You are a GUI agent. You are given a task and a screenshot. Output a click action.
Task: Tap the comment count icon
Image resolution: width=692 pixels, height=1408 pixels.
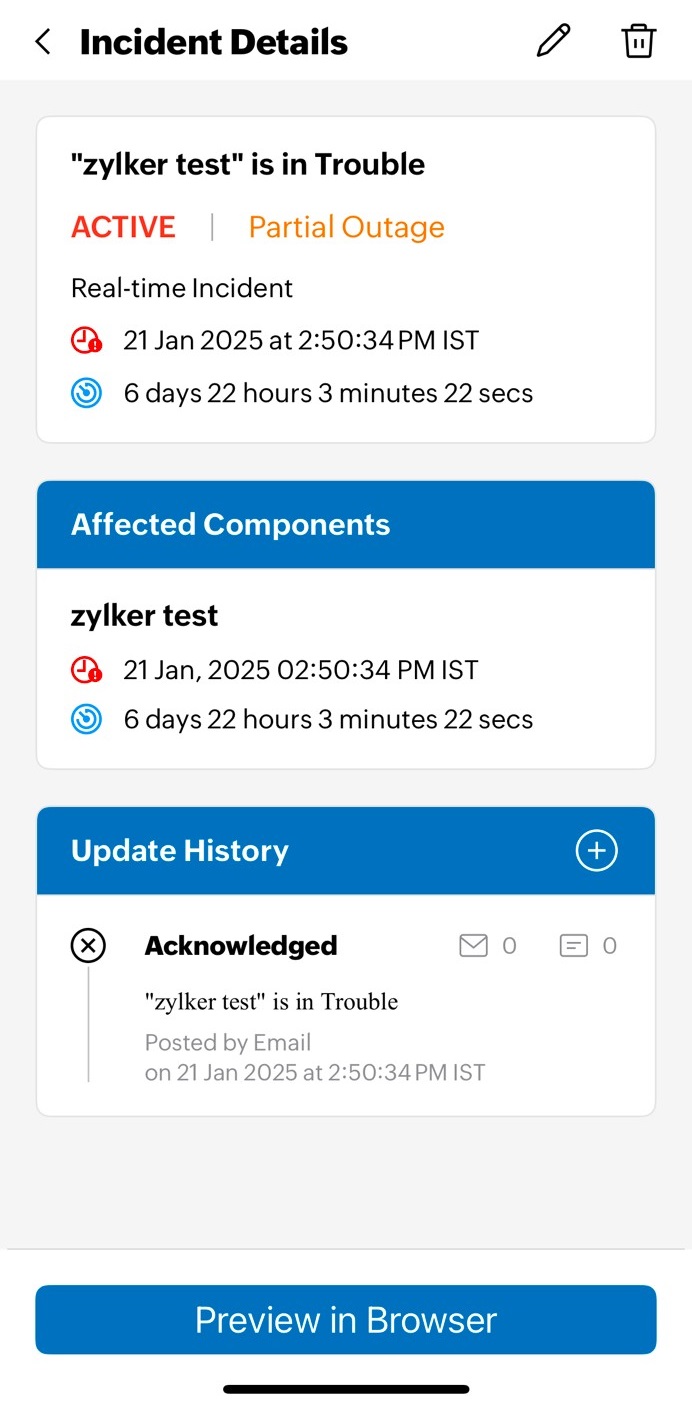click(x=573, y=945)
